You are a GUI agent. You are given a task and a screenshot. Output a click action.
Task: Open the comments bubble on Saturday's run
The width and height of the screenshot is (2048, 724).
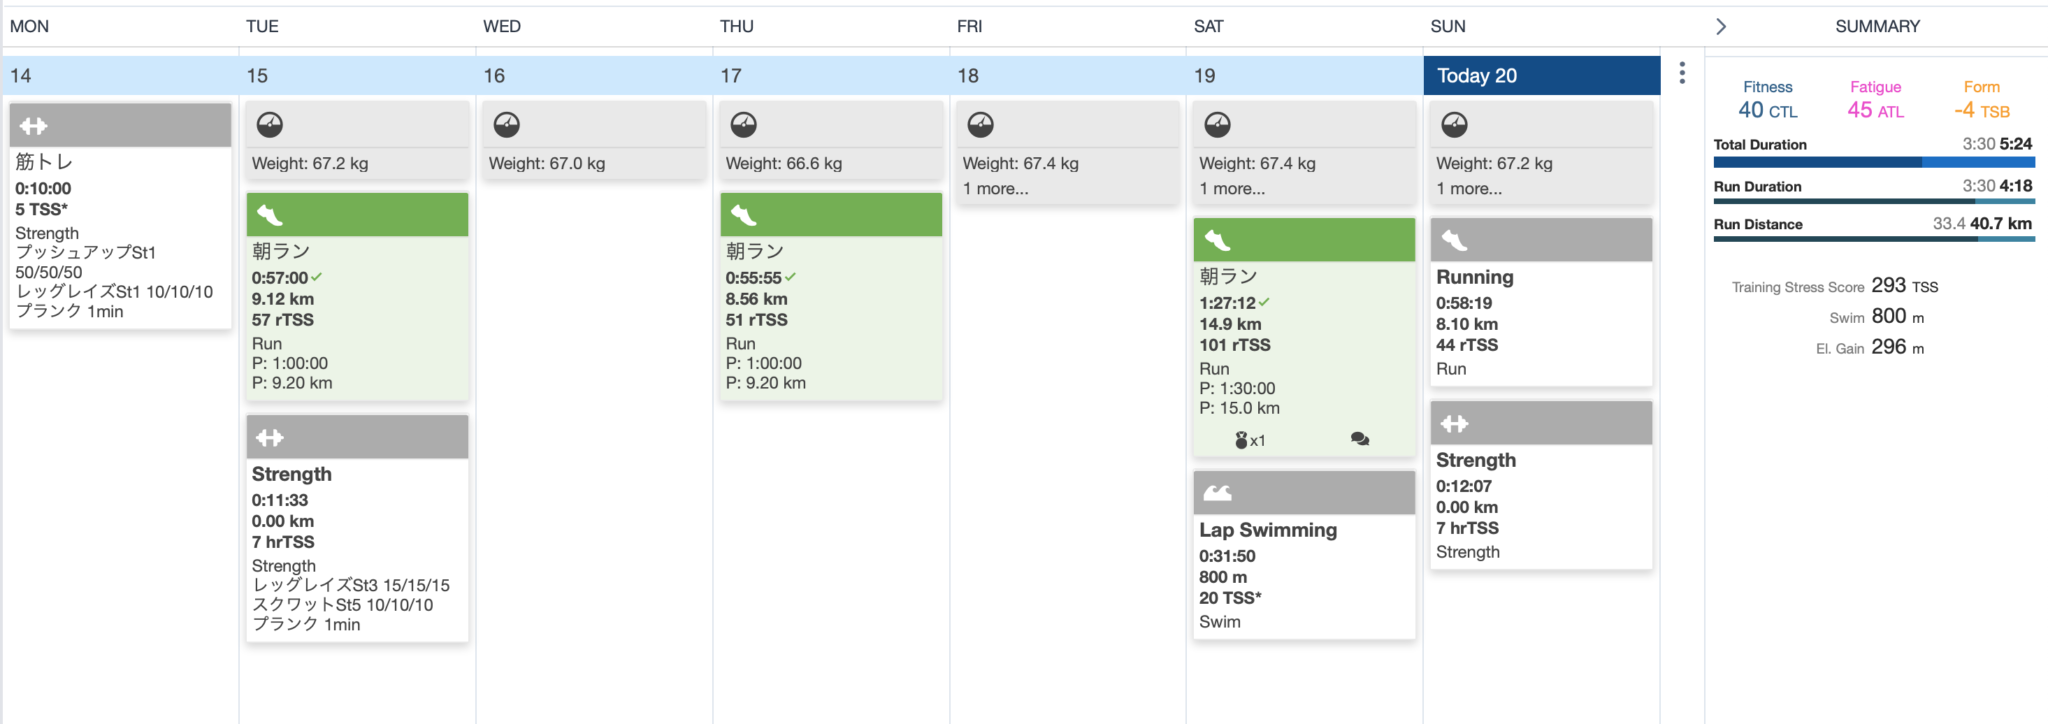(x=1360, y=439)
